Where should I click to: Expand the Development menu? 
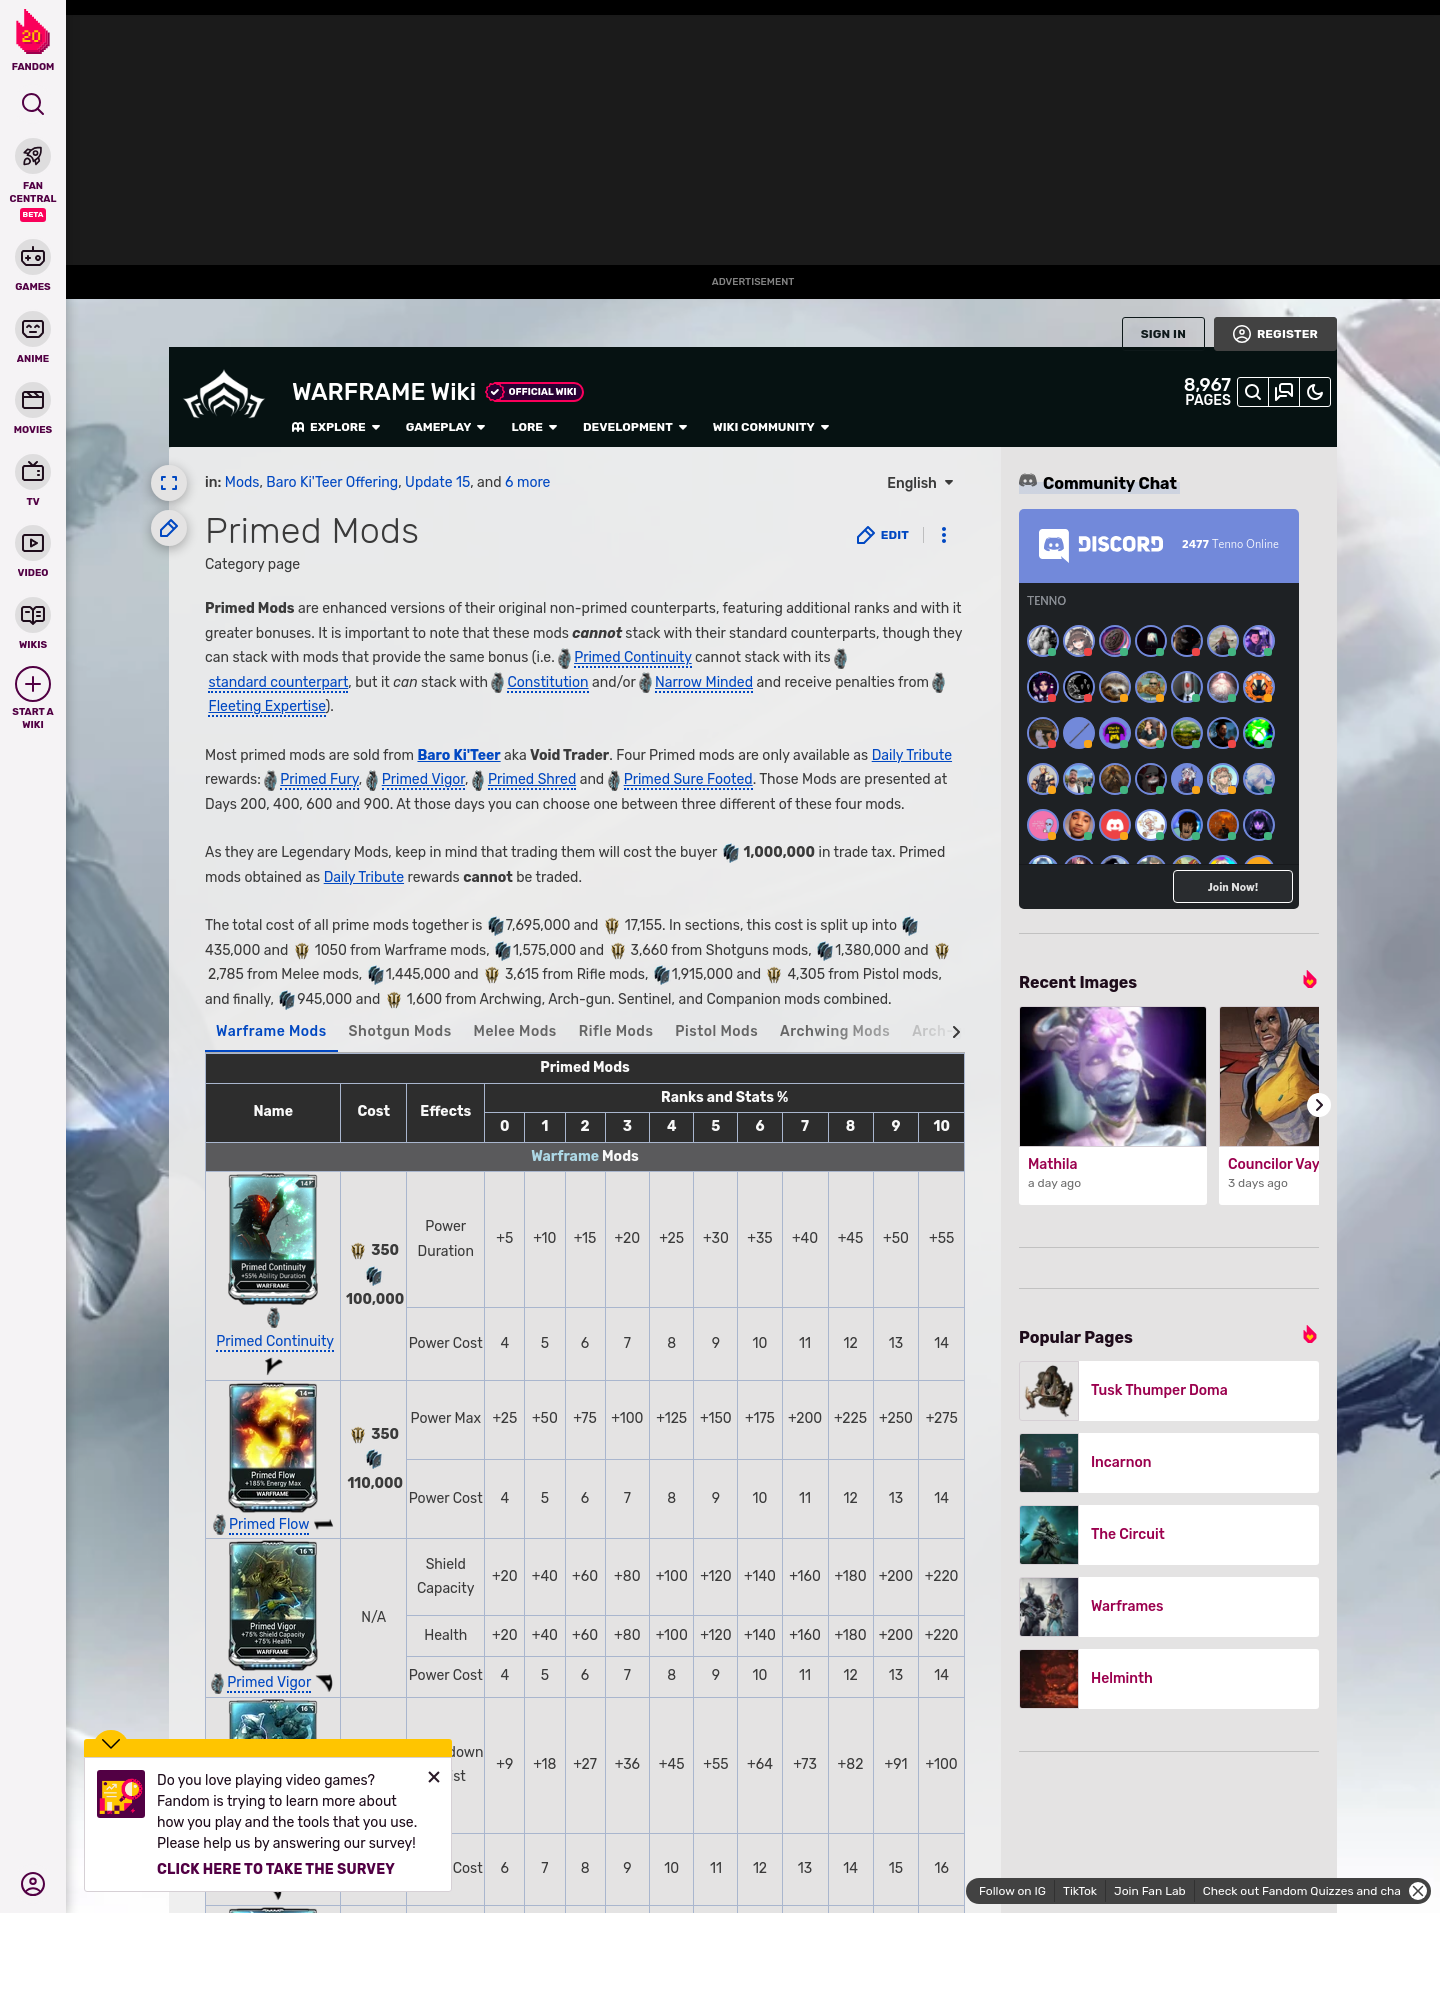point(635,427)
